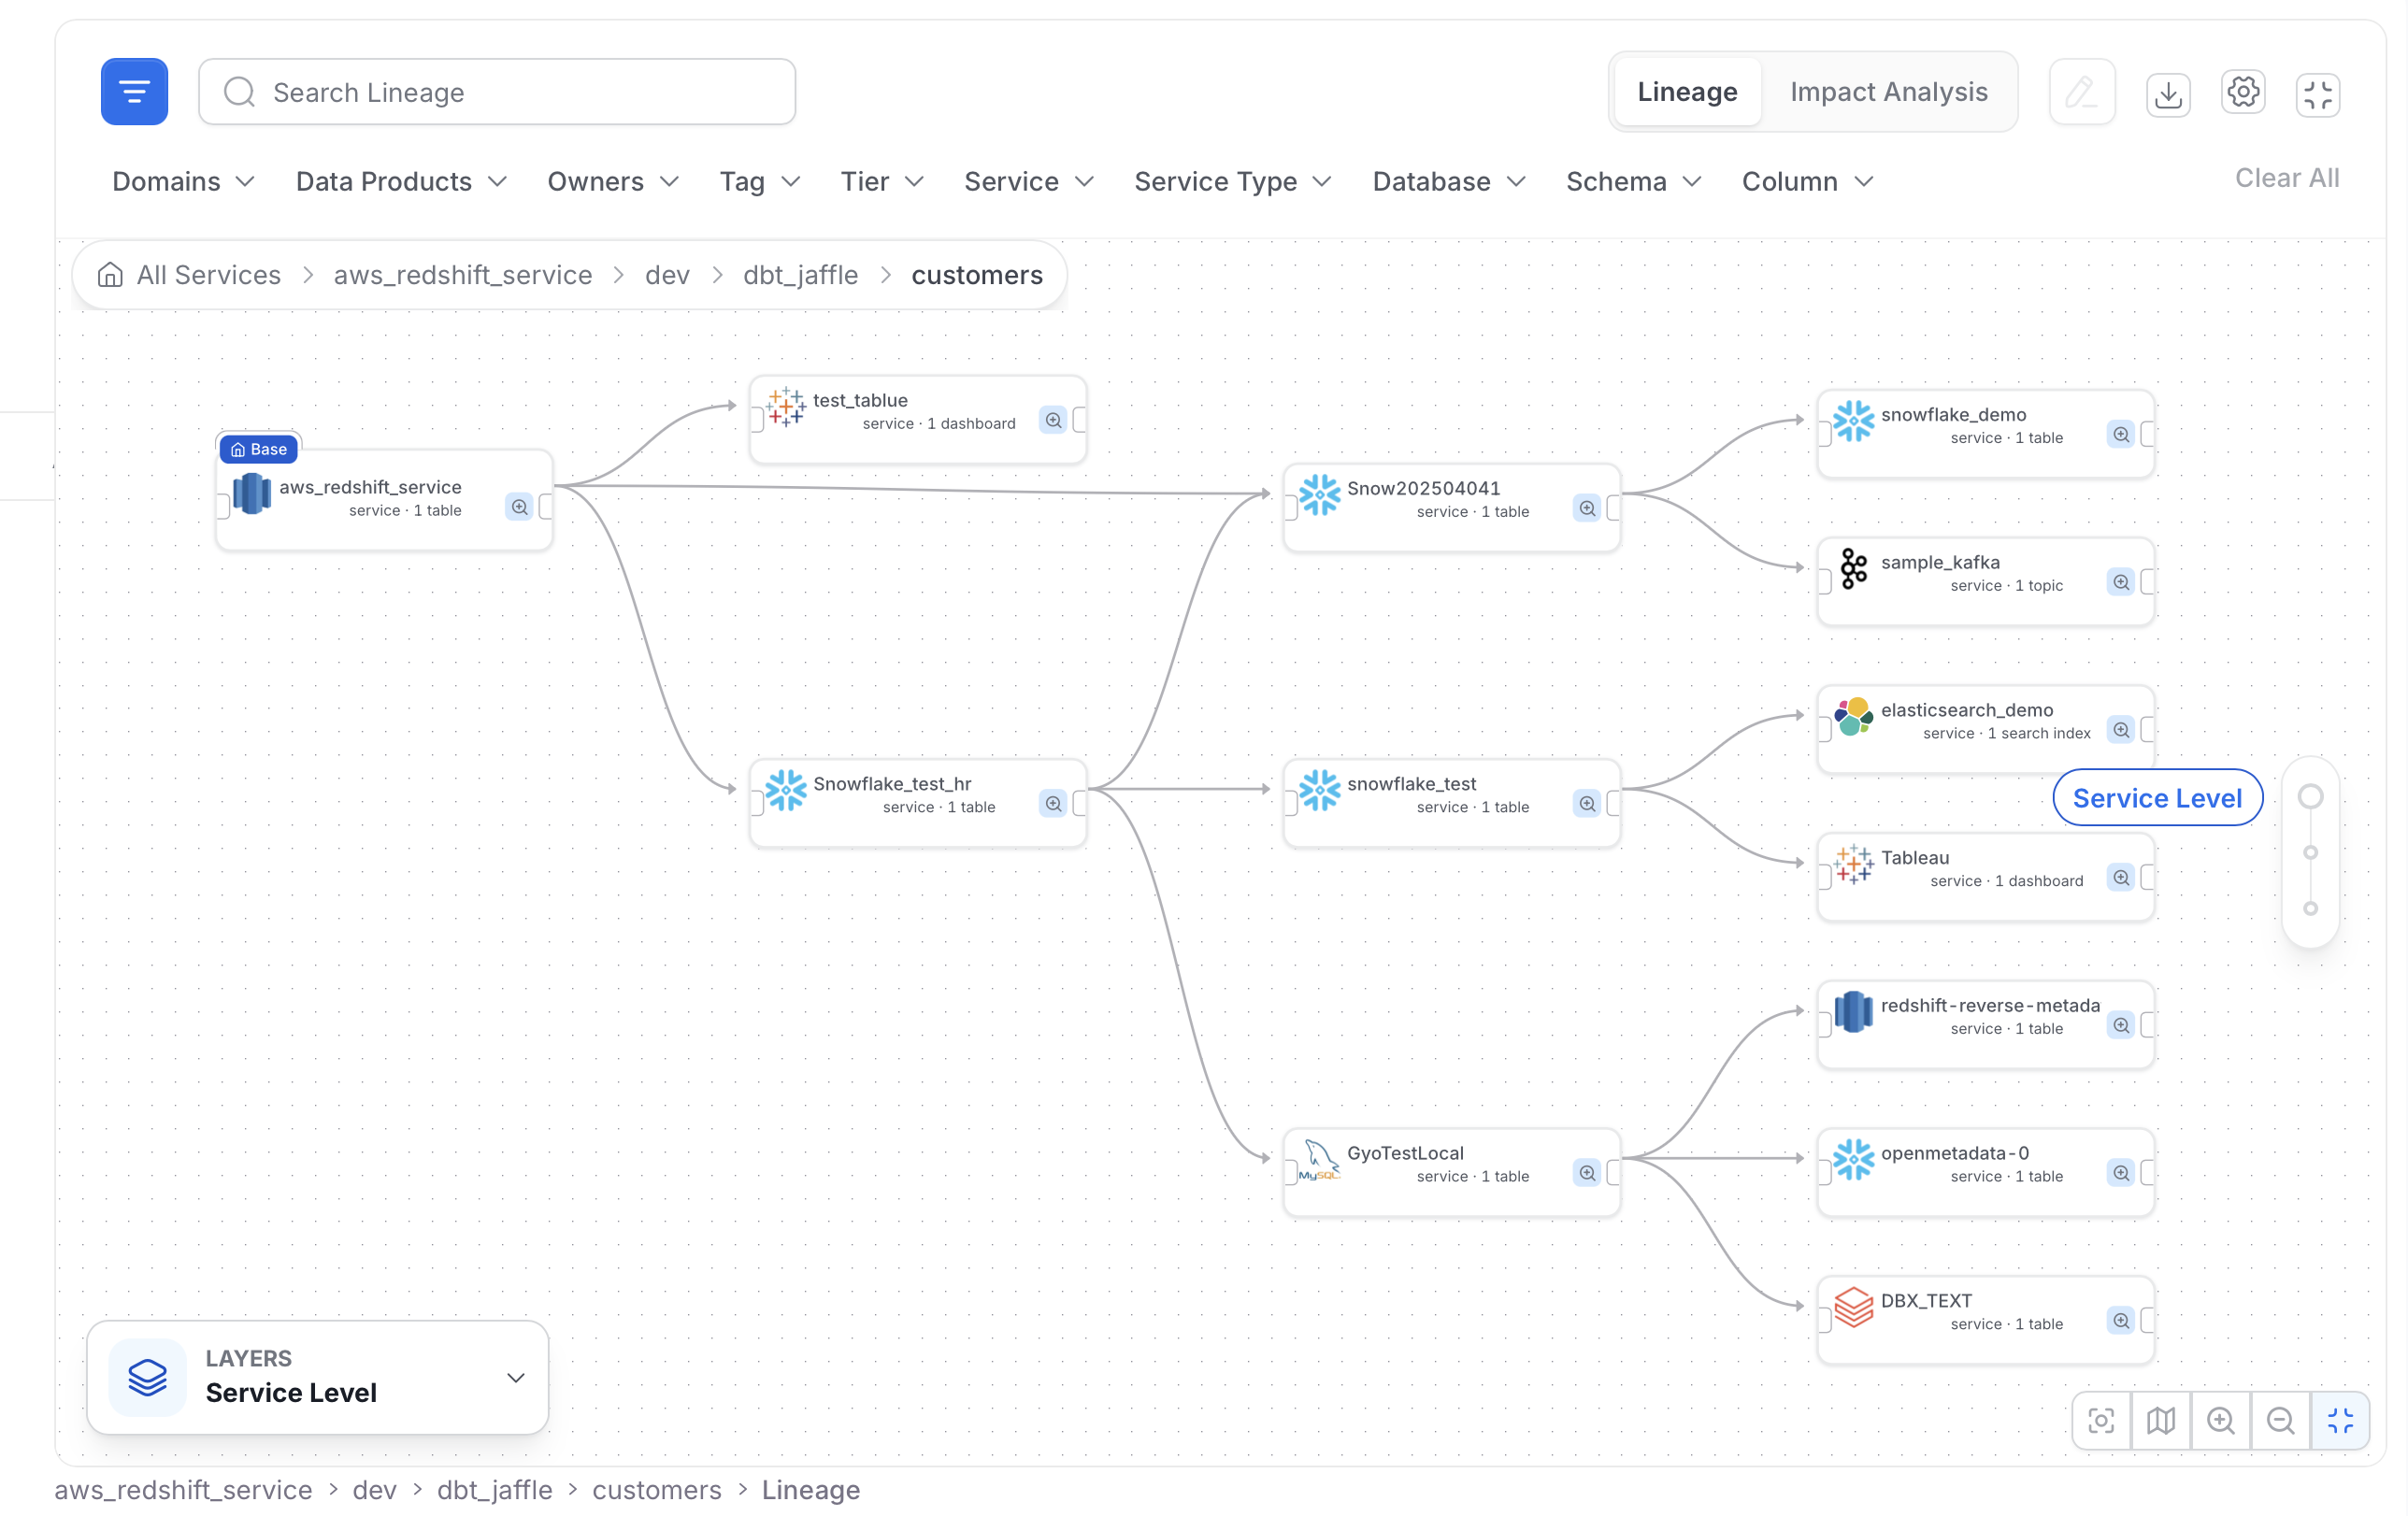
Task: Click the zoom icon on the openmetadata-0 node
Action: [x=2121, y=1173]
